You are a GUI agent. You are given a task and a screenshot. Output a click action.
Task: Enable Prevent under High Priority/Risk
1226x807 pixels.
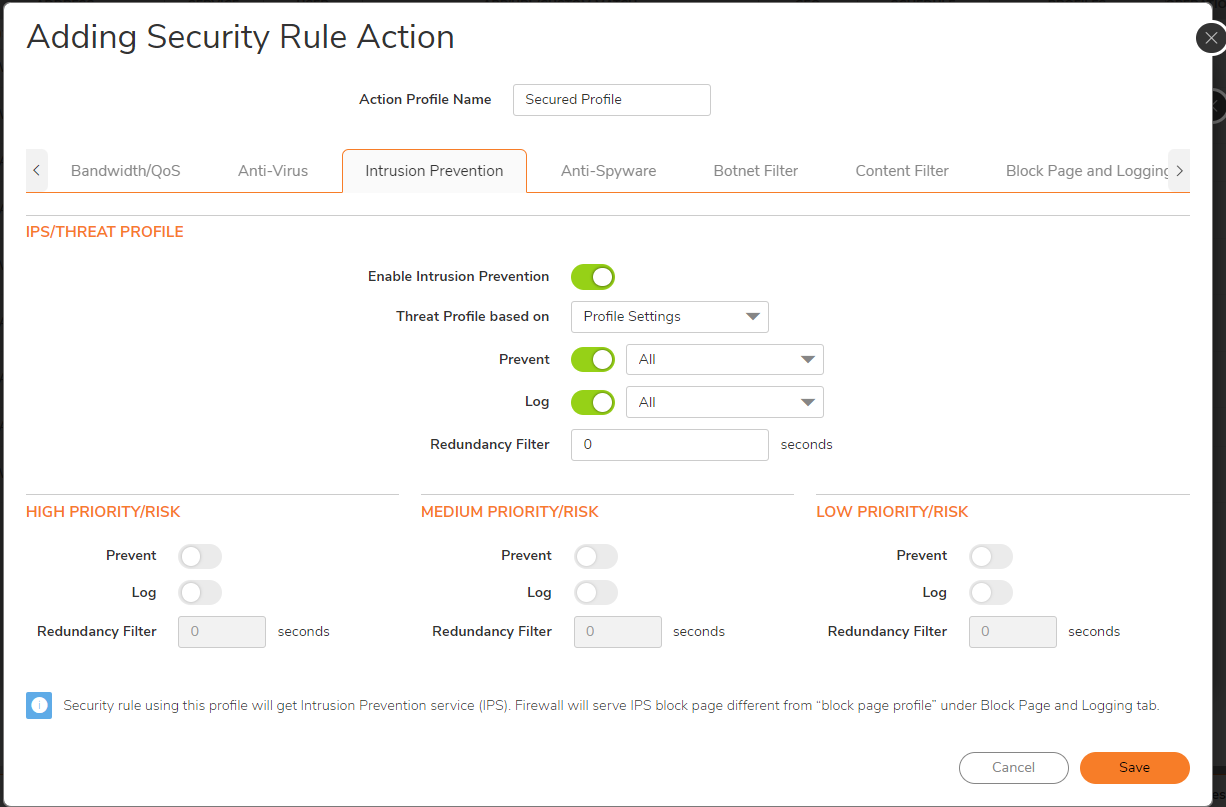click(x=199, y=556)
